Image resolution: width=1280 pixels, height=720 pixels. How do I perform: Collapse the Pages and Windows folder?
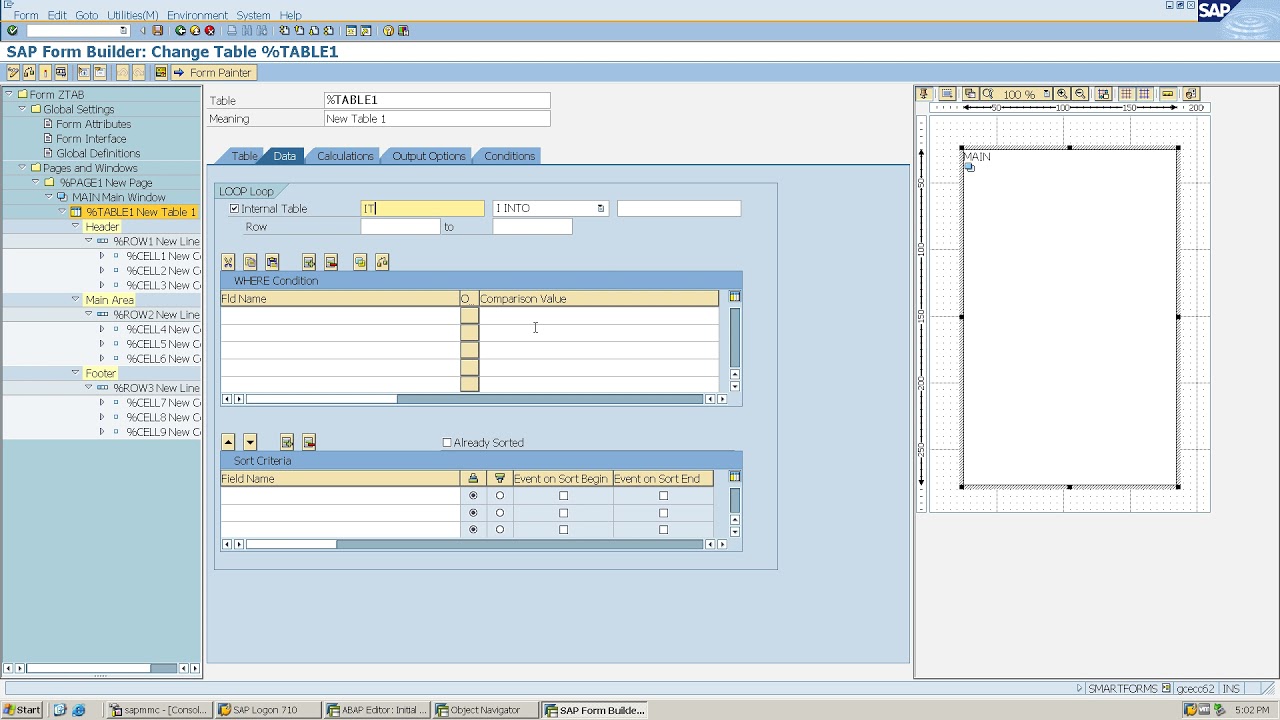point(22,168)
